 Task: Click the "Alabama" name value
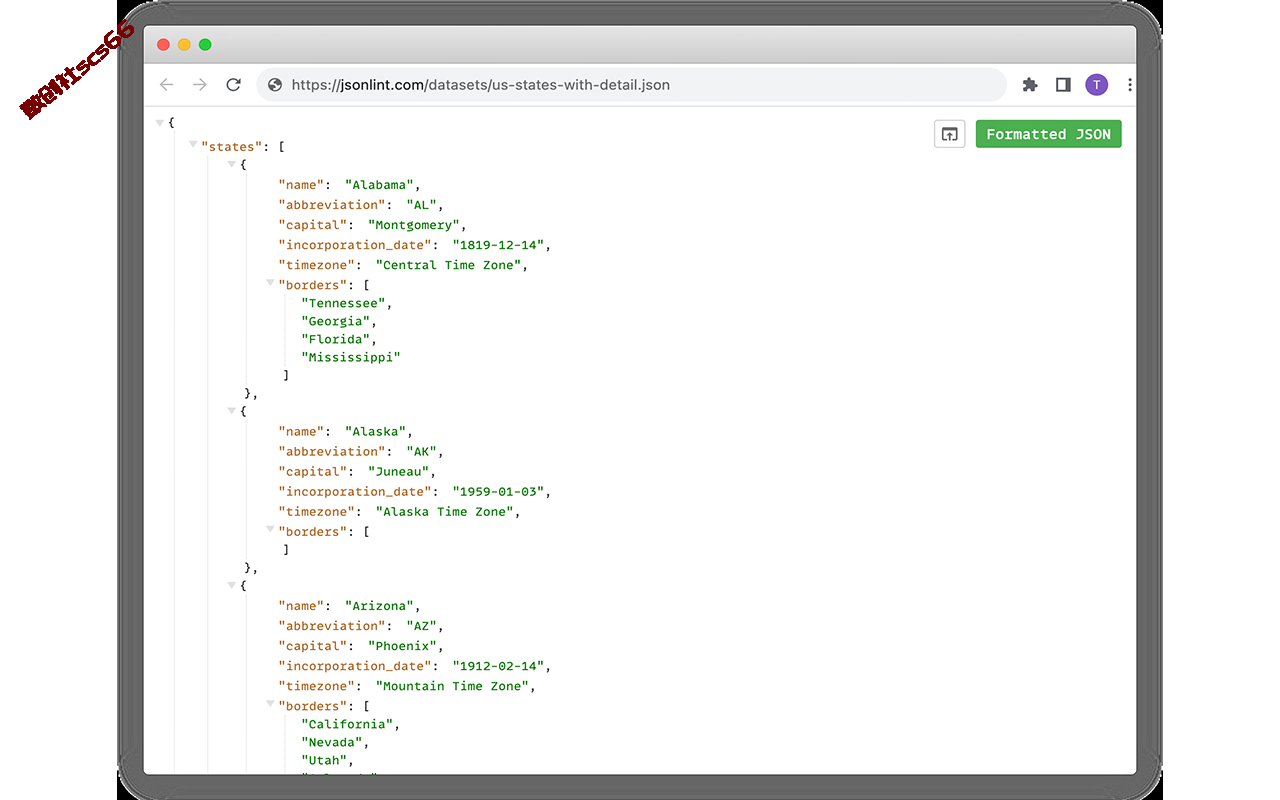click(377, 185)
